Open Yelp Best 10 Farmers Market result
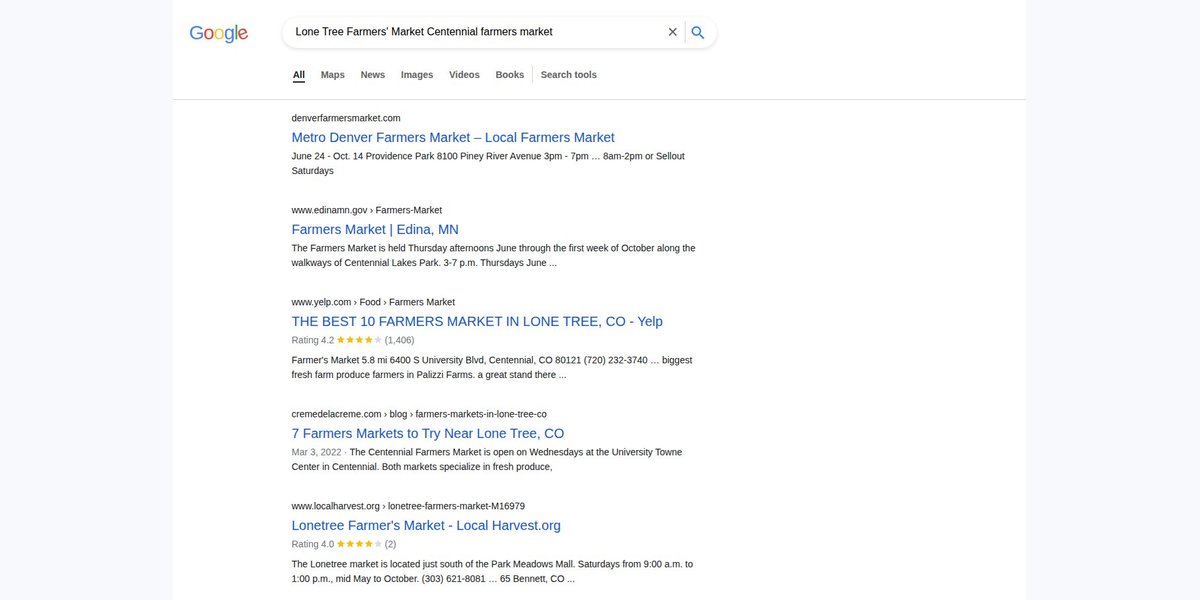This screenshot has width=1200, height=600. (x=477, y=321)
